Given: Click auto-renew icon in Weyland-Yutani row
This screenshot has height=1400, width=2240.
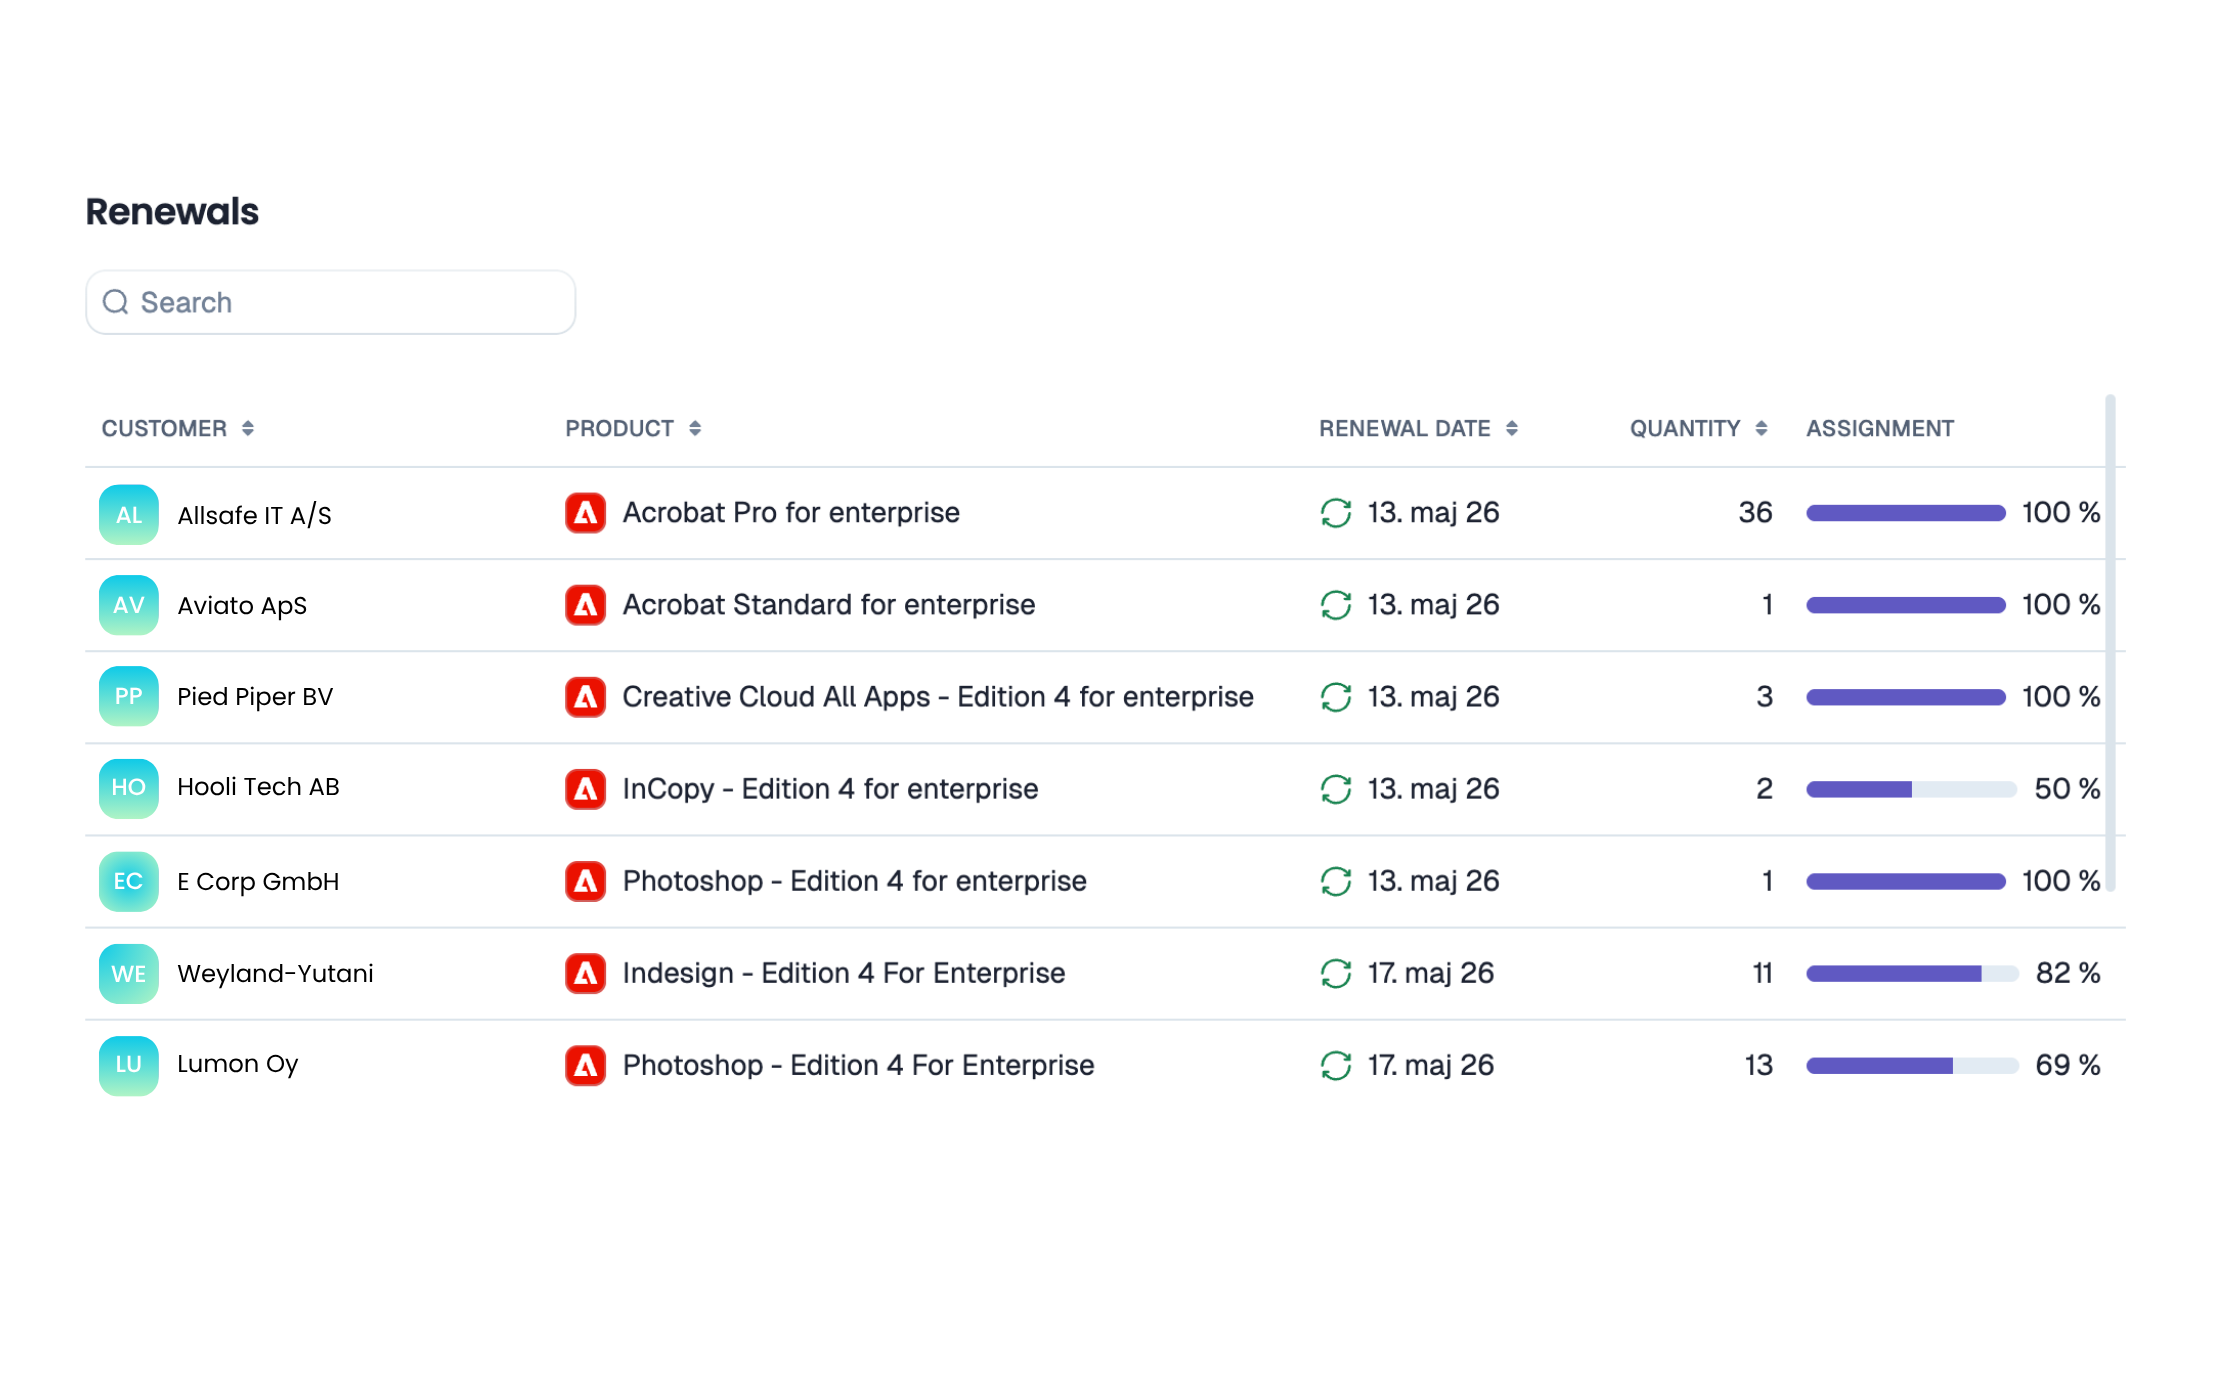Looking at the screenshot, I should click(1336, 973).
